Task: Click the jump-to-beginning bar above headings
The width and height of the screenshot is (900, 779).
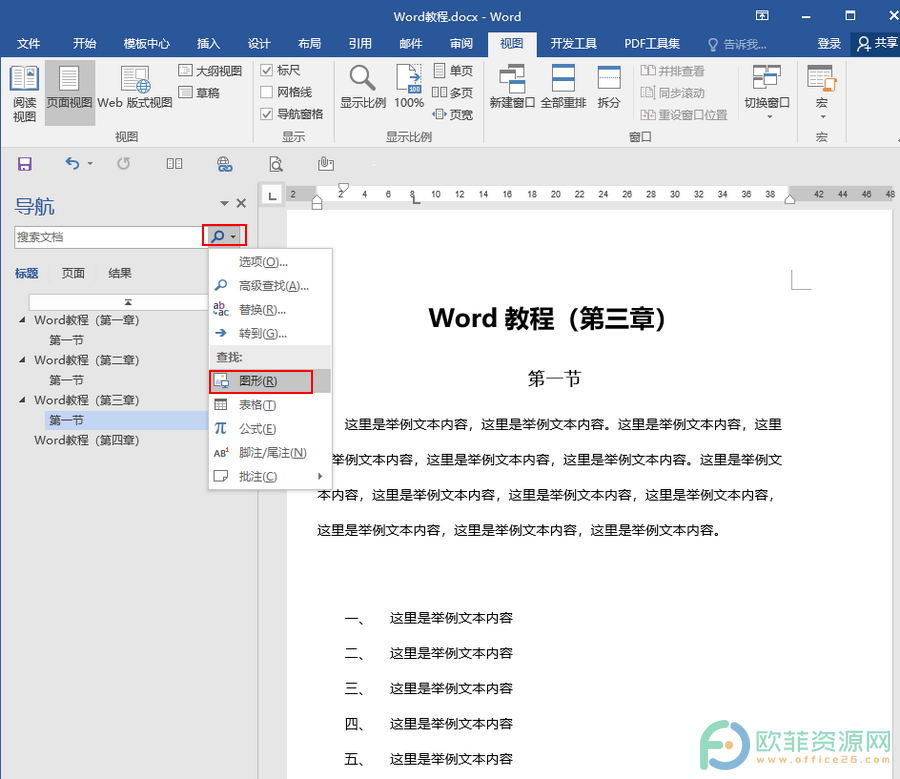Action: 119,302
